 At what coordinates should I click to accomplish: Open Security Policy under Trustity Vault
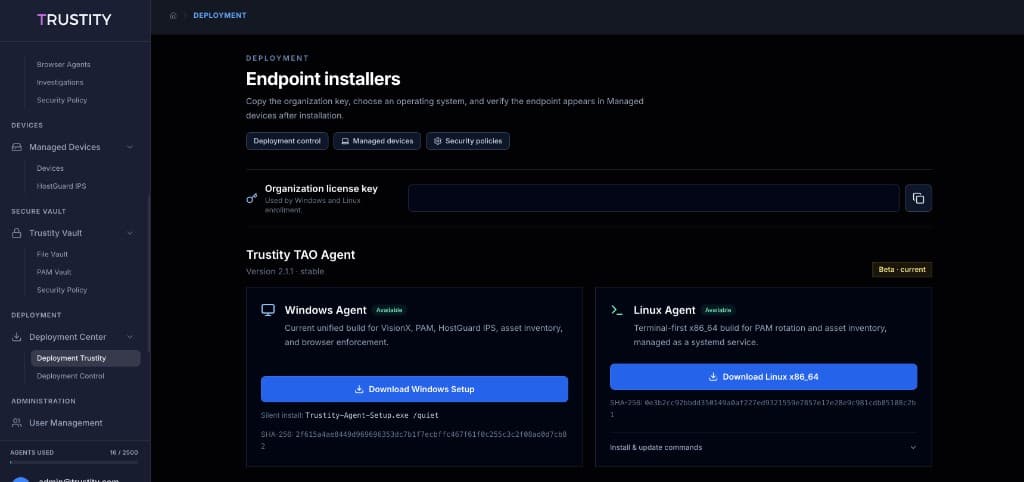pyautogui.click(x=62, y=290)
